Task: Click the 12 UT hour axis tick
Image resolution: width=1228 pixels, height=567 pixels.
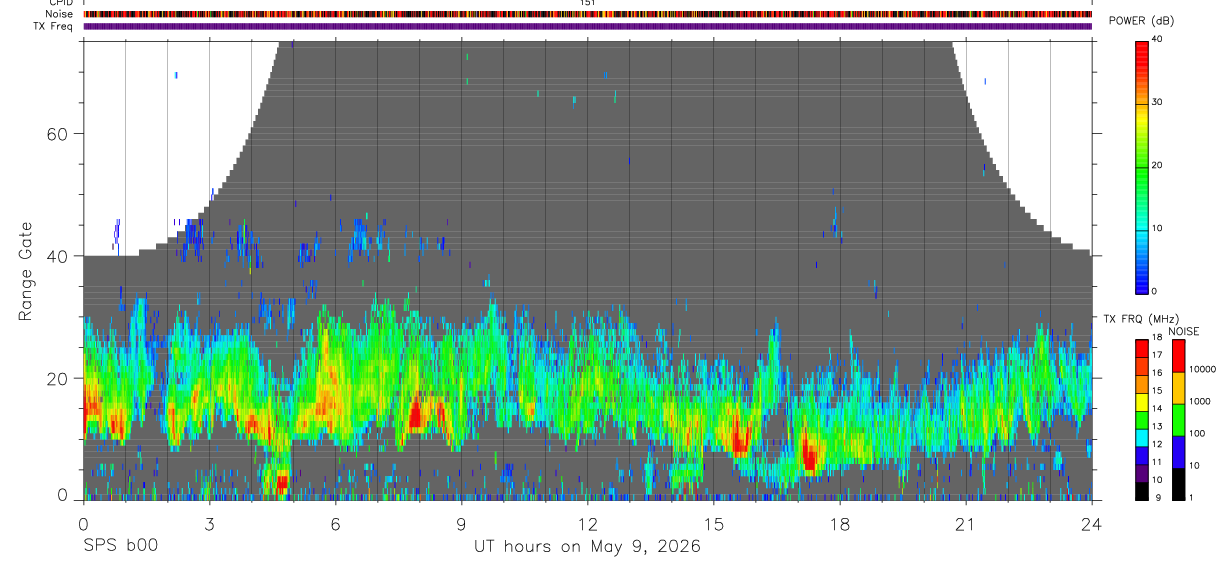Action: point(588,524)
